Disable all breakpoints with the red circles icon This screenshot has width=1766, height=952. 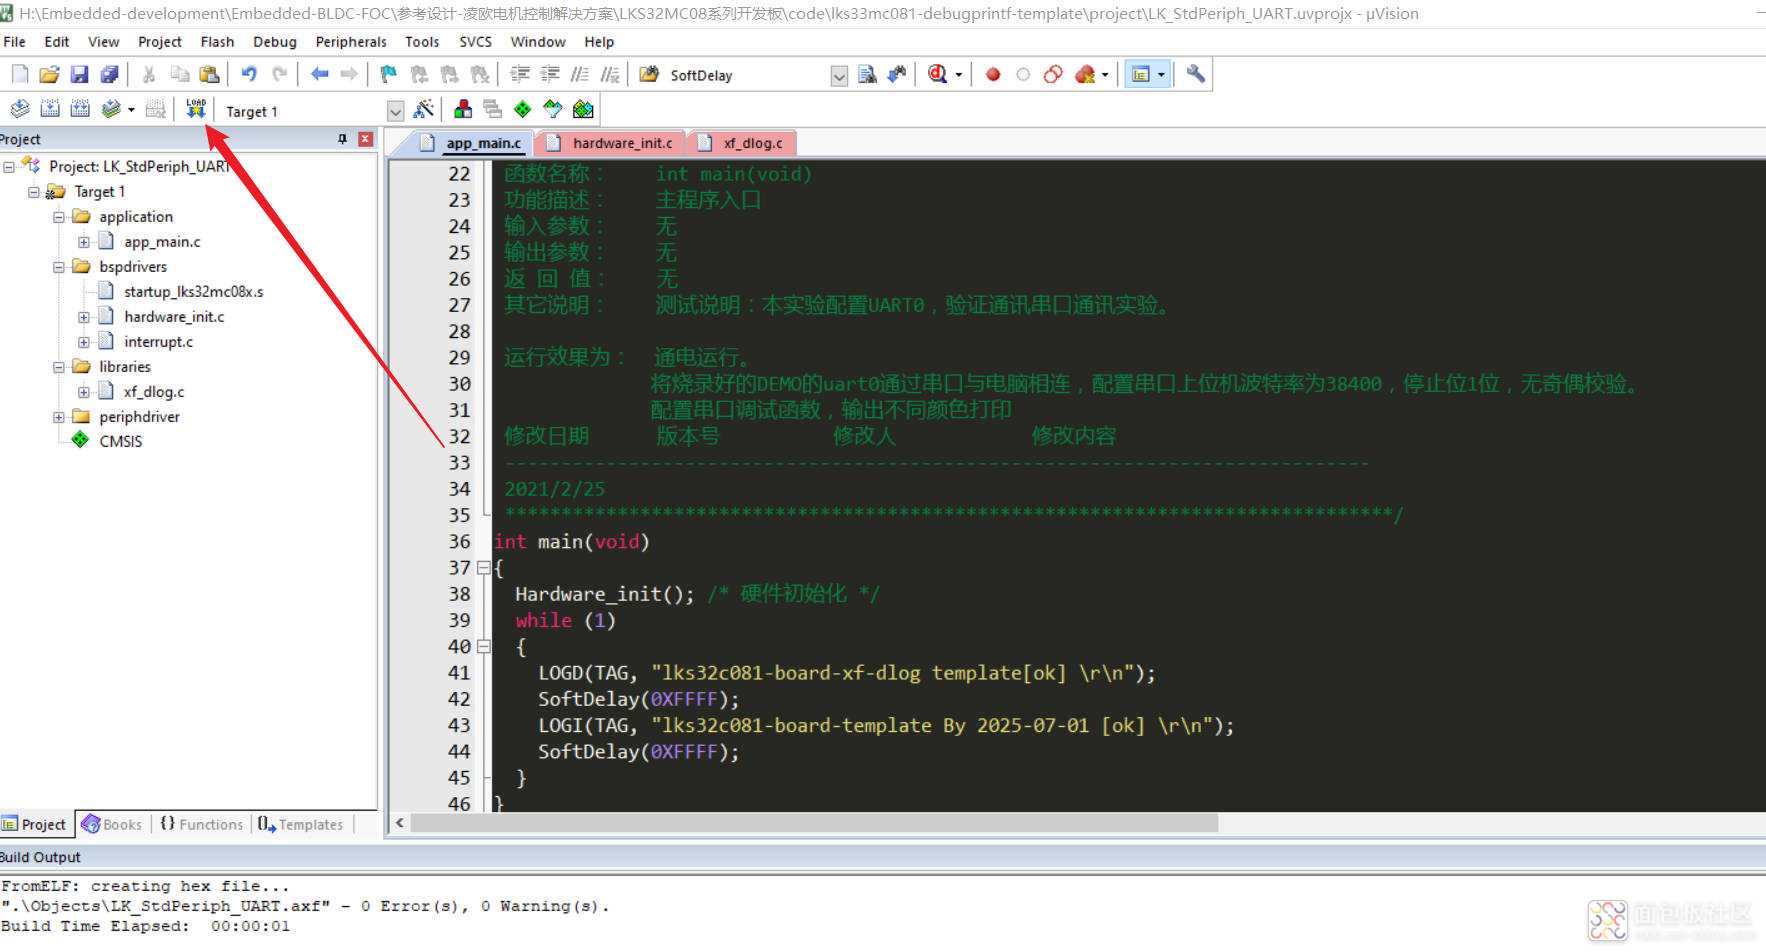[x=1053, y=74]
